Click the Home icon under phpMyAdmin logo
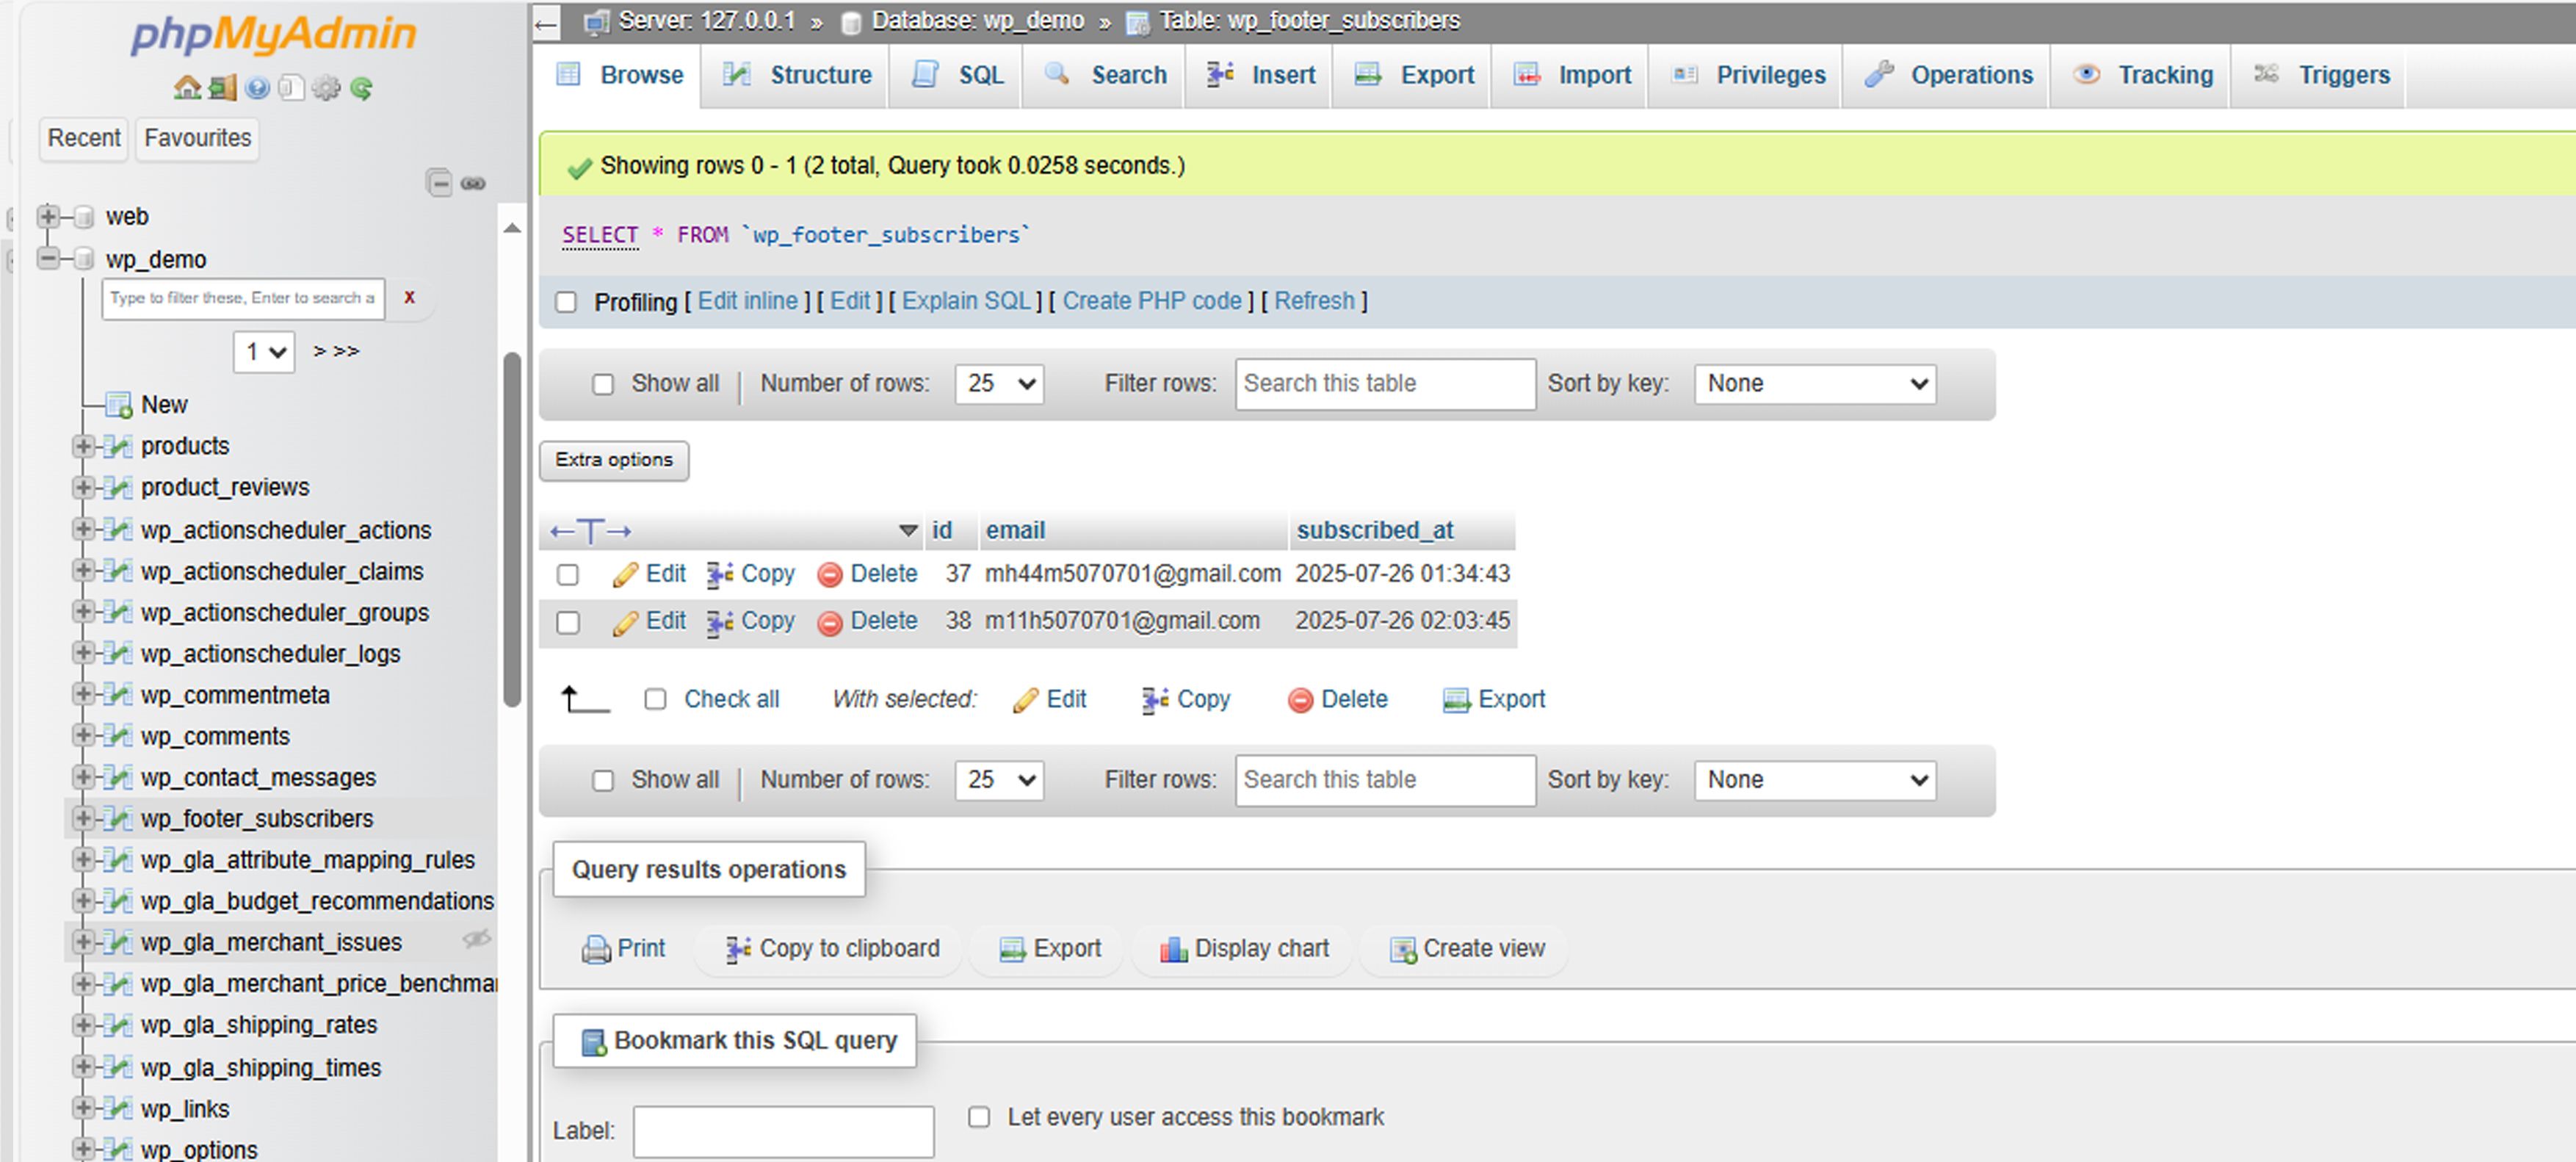 187,88
